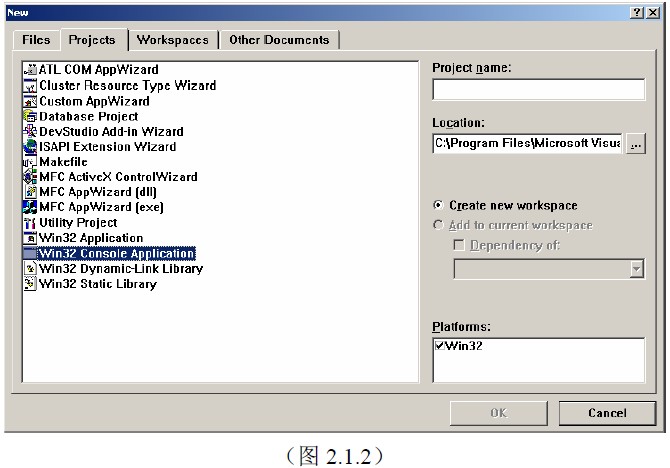
Task: Select the Create new workspace radio button
Action: 438,205
